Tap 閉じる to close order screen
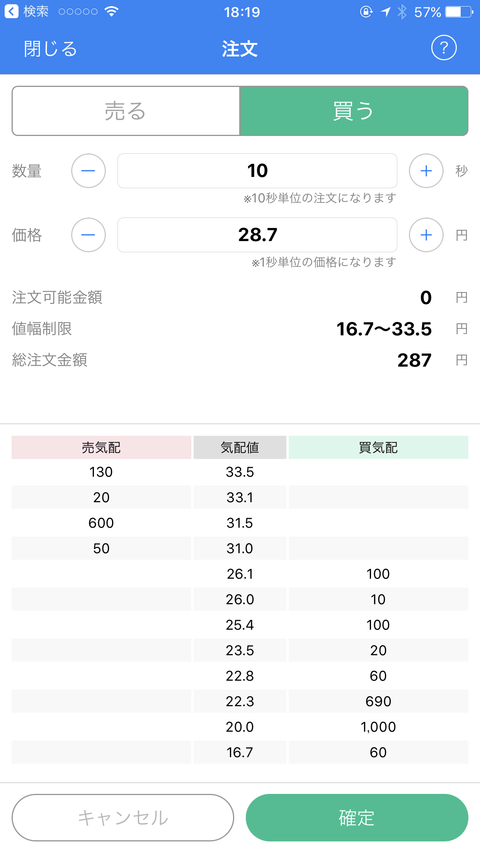 (51, 49)
